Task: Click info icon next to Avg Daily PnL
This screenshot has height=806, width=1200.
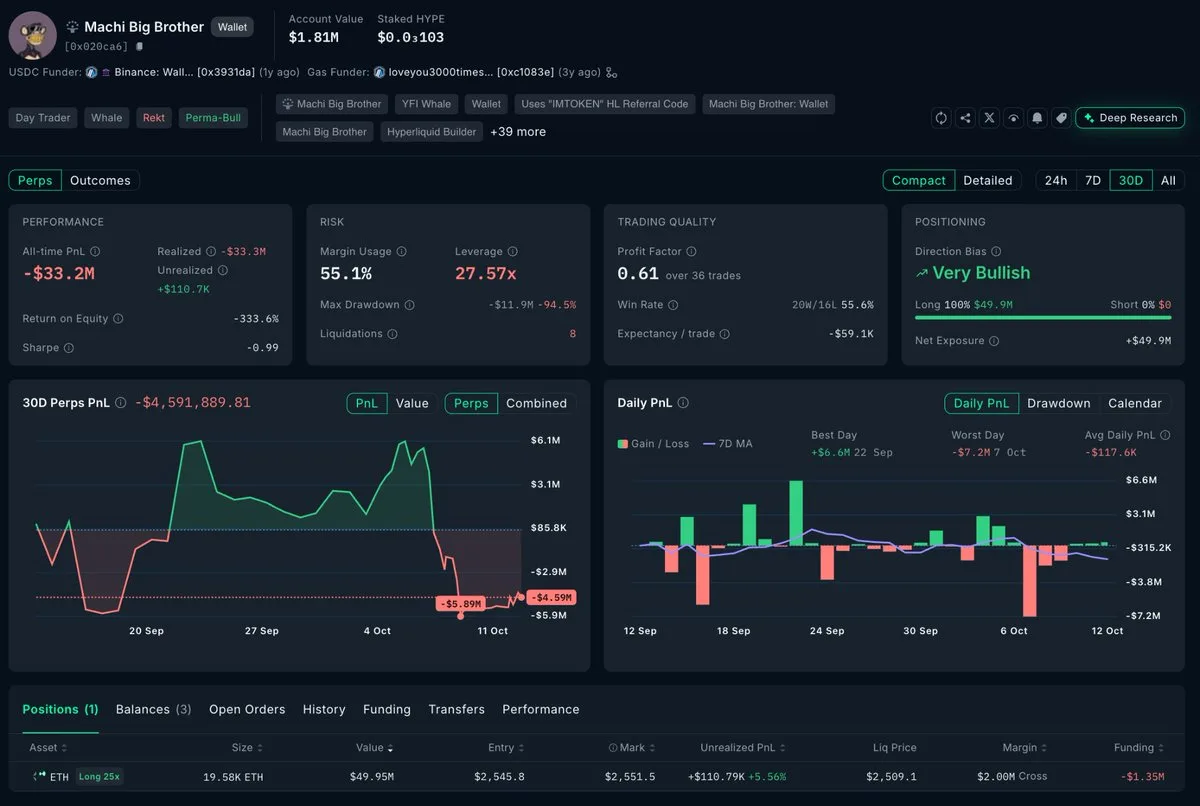Action: click(x=1165, y=435)
